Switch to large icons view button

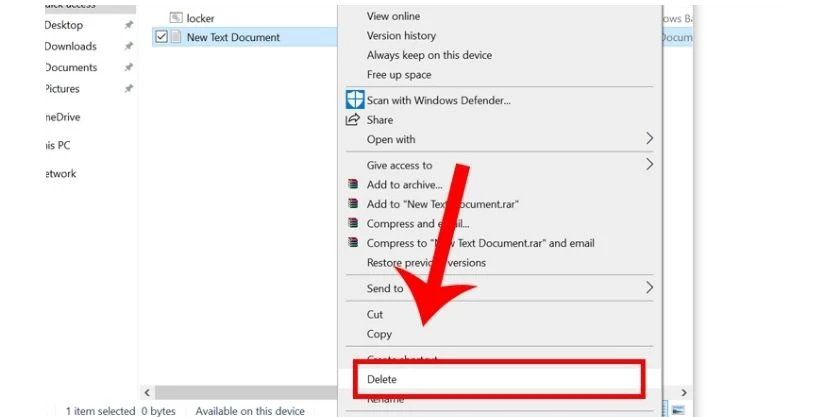click(x=678, y=410)
